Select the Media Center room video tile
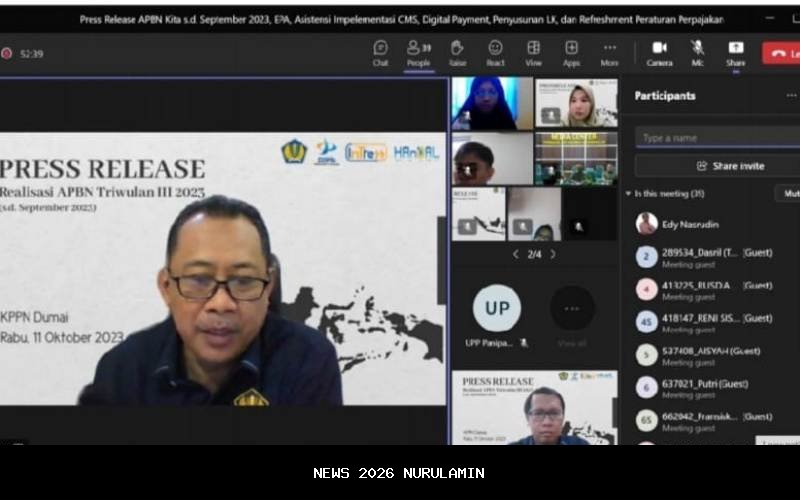This screenshot has height=500, width=800. click(x=576, y=158)
